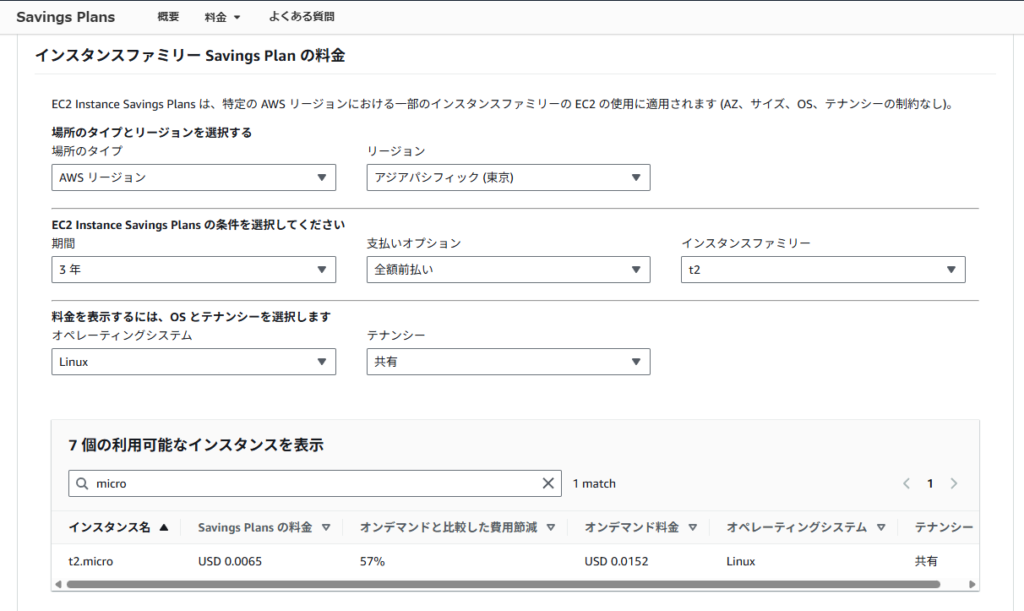1024x611 pixels.
Task: Go to next page with right chevron
Action: (953, 484)
